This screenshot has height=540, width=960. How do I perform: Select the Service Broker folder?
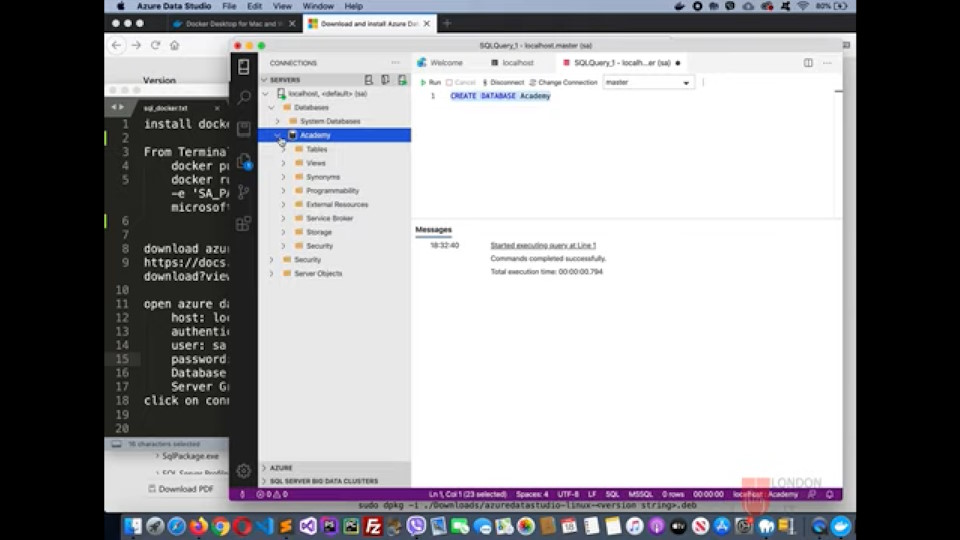tap(329, 218)
